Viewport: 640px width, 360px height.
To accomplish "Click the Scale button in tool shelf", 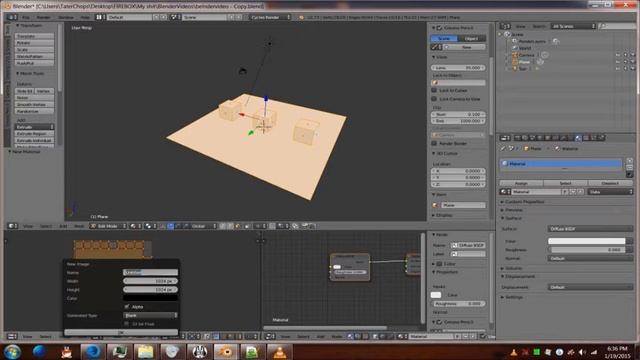I will [34, 49].
